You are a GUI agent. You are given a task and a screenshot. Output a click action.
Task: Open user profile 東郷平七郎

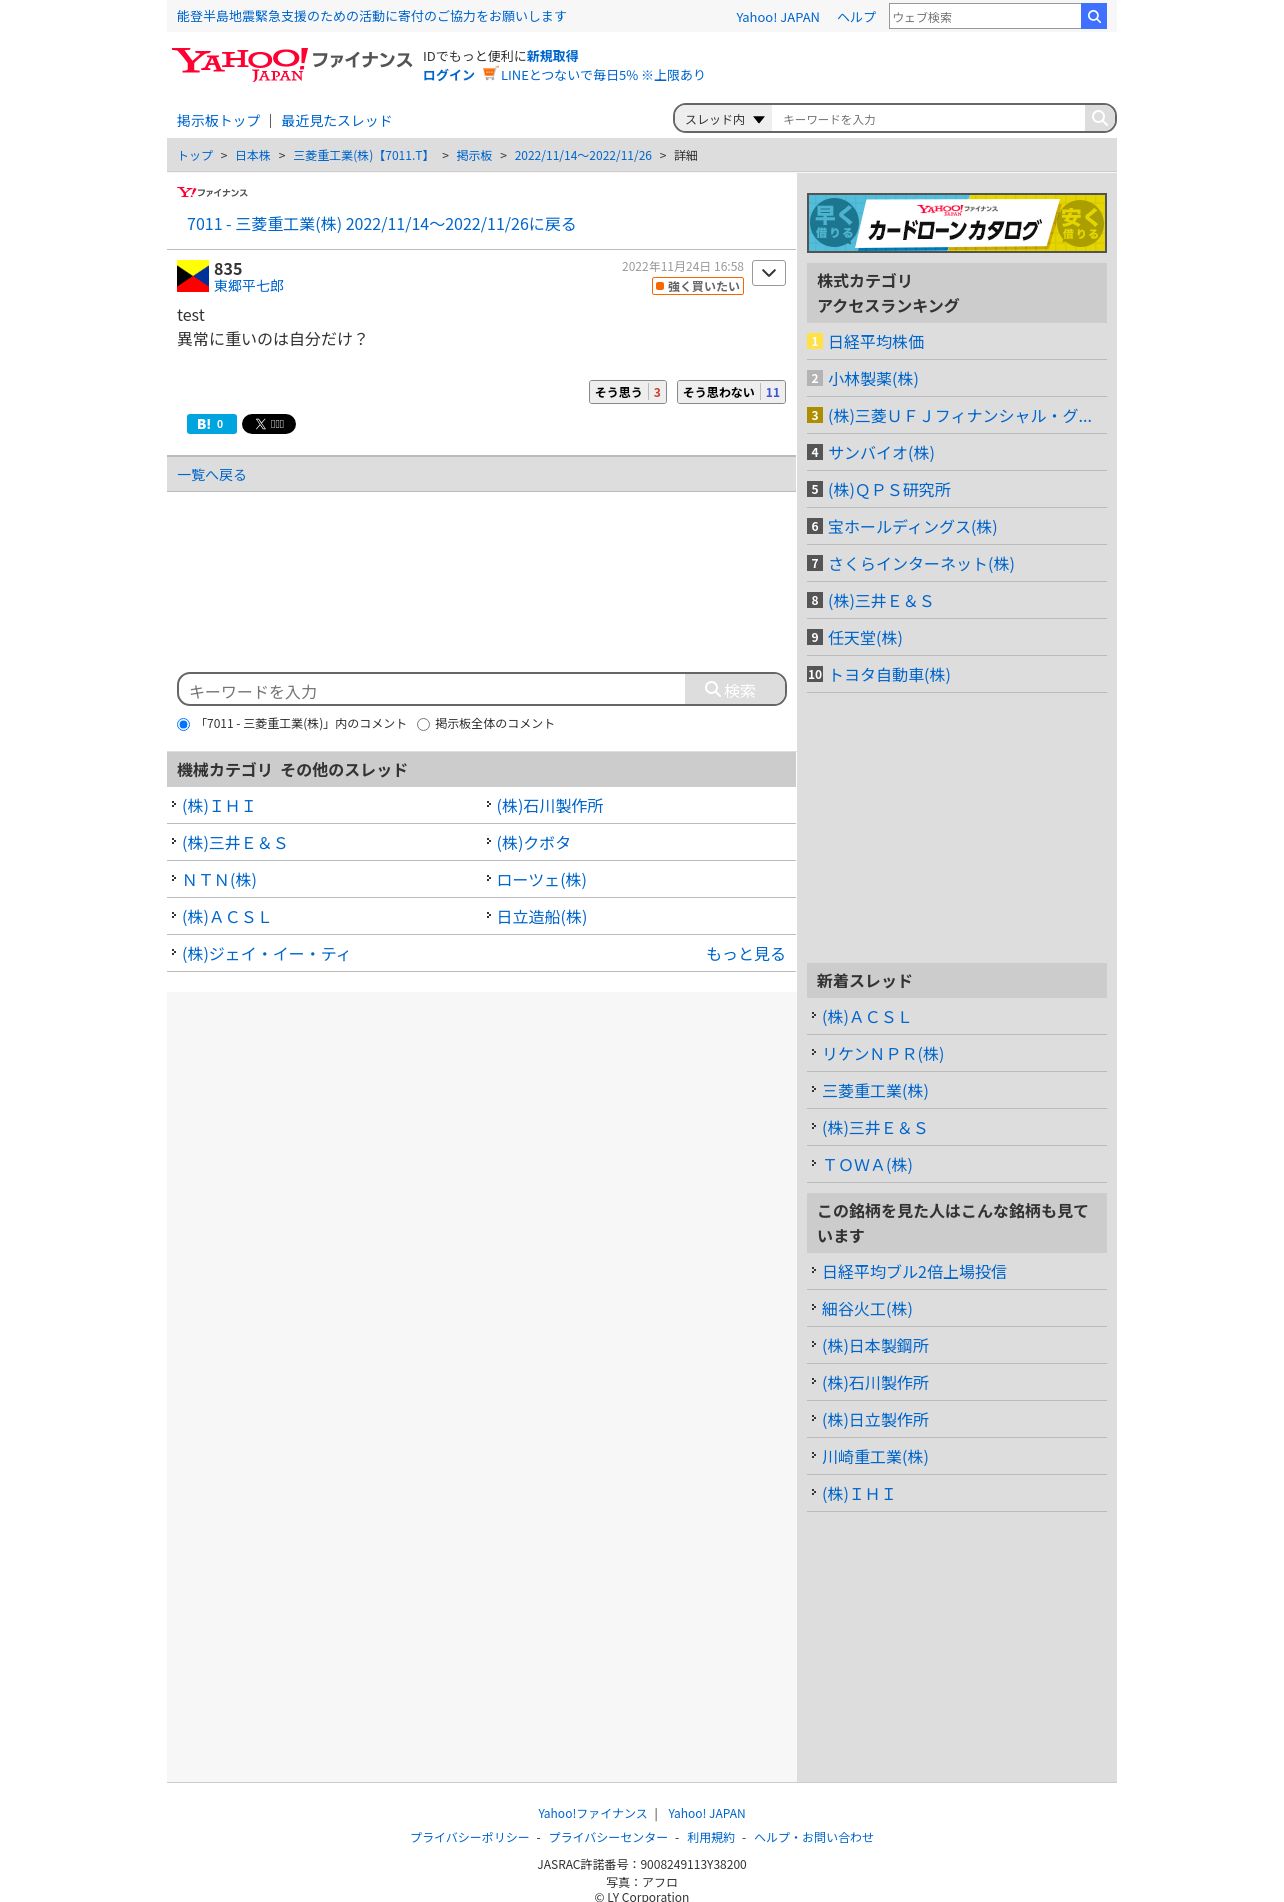click(249, 286)
